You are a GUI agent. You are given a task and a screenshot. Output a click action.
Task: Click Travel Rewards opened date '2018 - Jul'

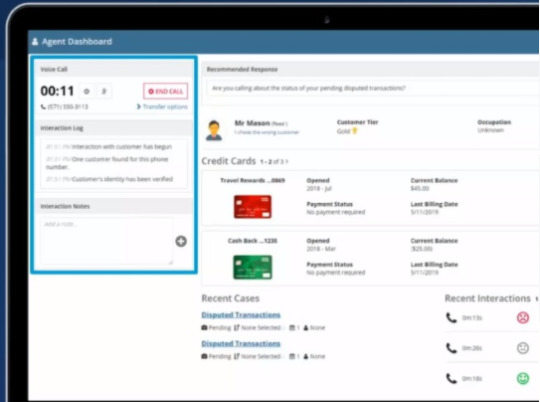point(319,188)
